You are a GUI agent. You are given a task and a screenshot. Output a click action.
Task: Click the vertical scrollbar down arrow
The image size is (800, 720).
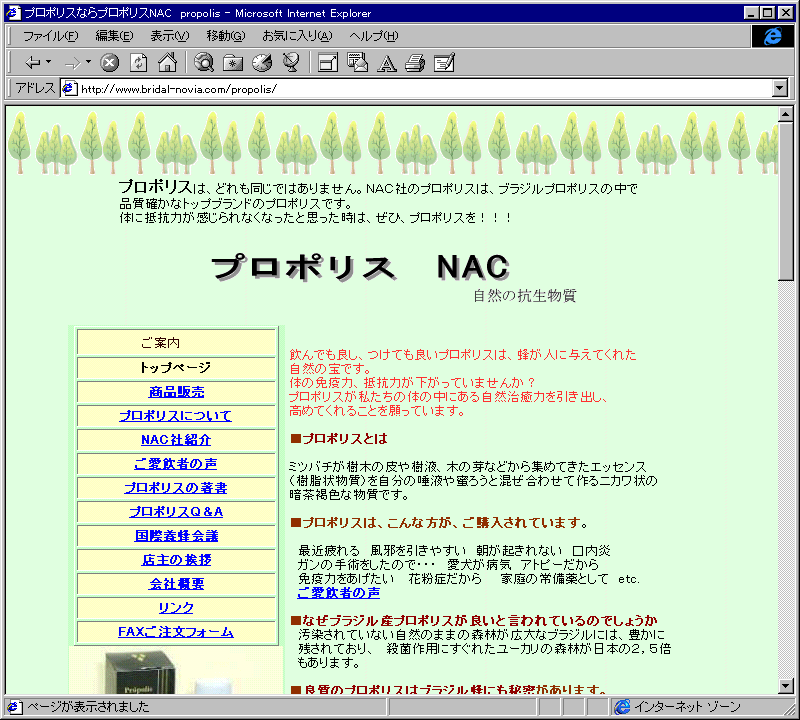(786, 686)
